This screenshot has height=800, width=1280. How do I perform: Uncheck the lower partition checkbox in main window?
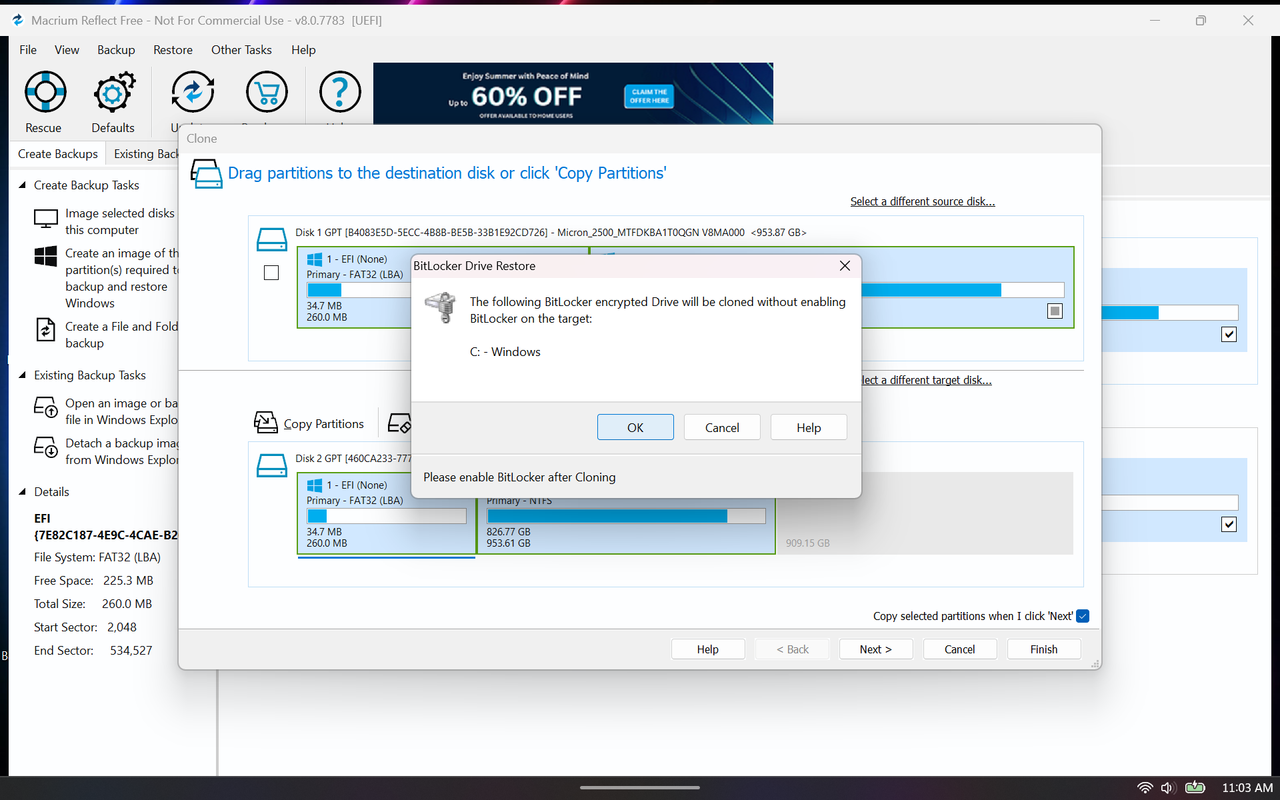click(1229, 524)
